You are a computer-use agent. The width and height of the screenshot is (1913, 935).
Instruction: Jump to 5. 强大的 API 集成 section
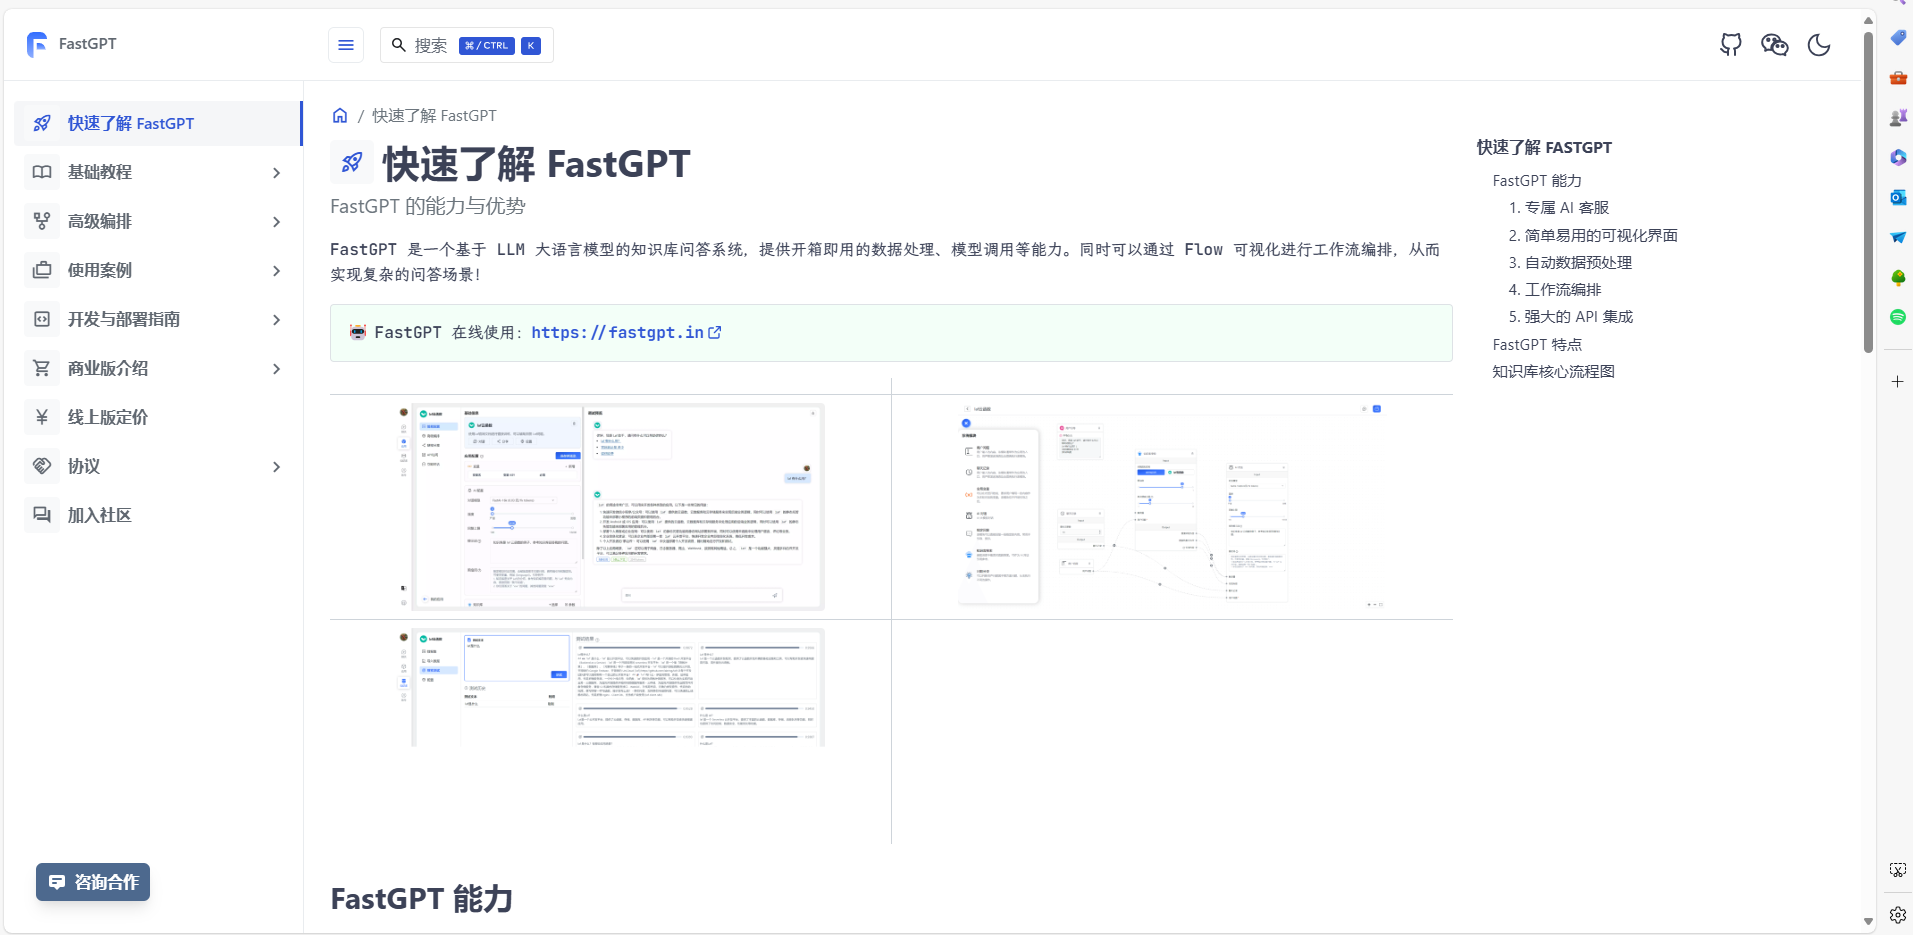(x=1570, y=317)
